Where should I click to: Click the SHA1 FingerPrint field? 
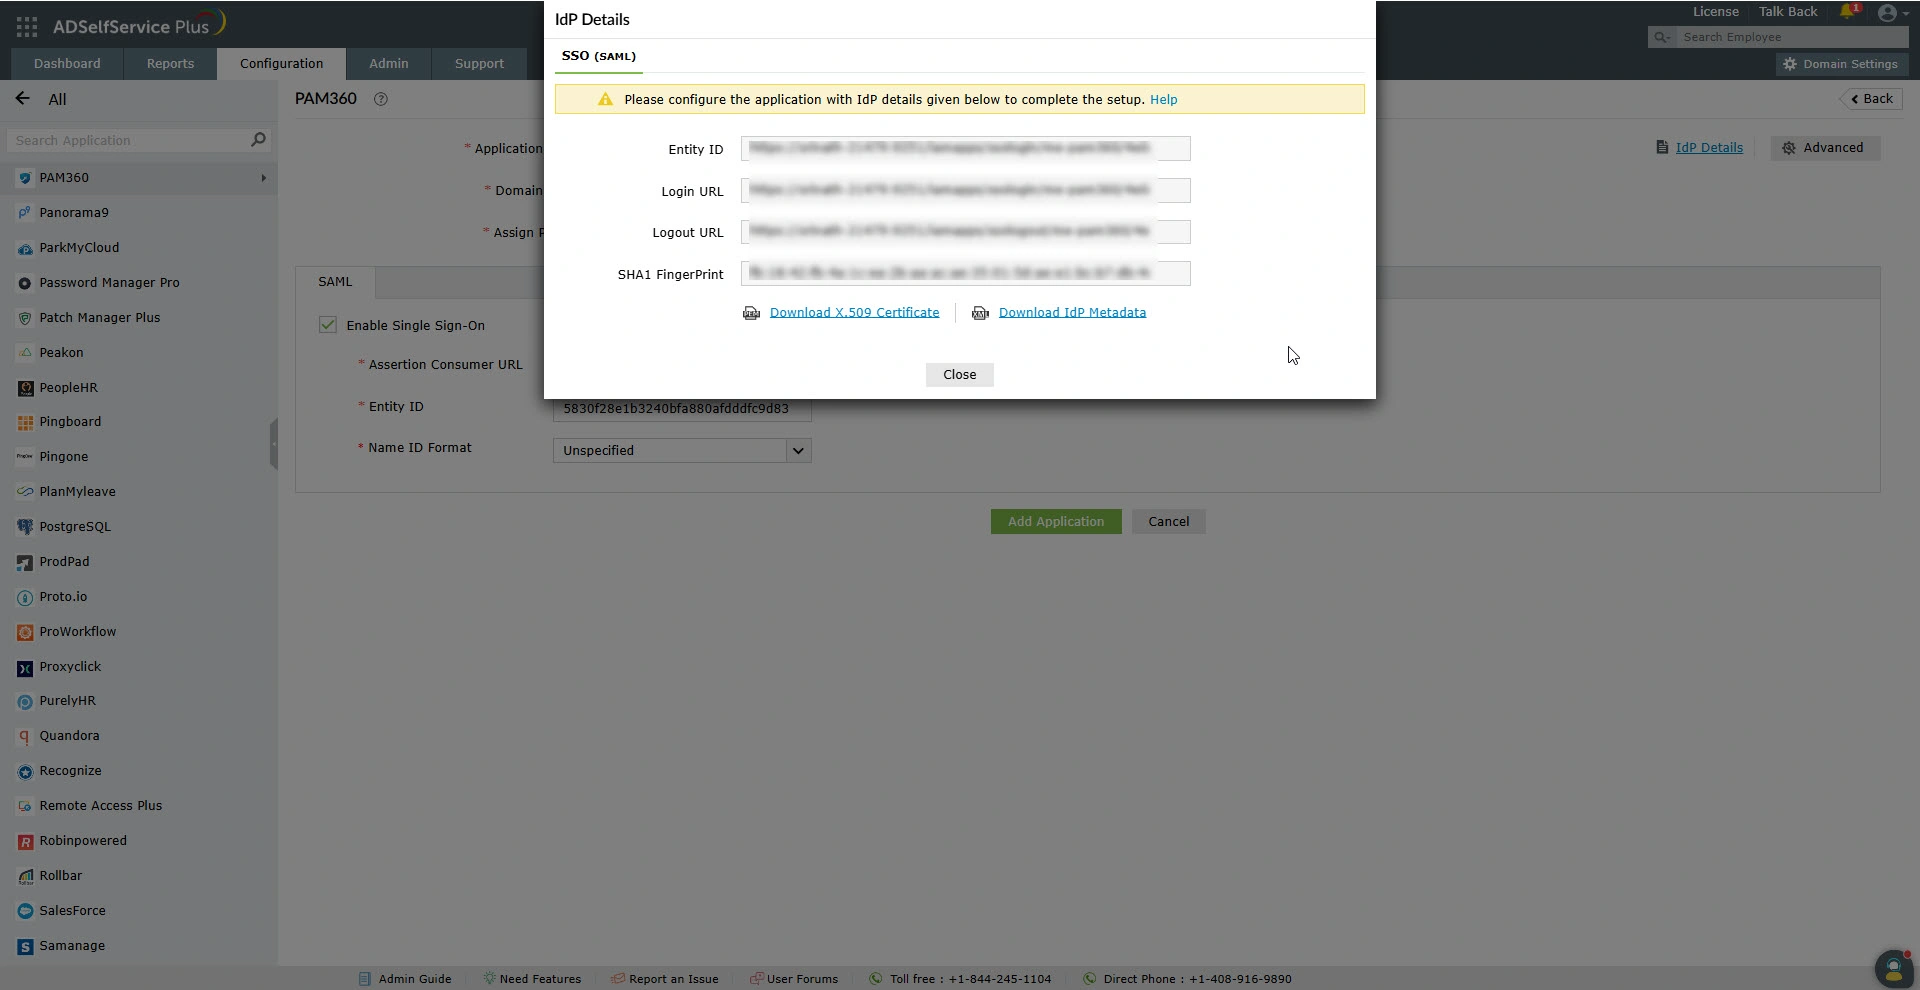(x=965, y=274)
